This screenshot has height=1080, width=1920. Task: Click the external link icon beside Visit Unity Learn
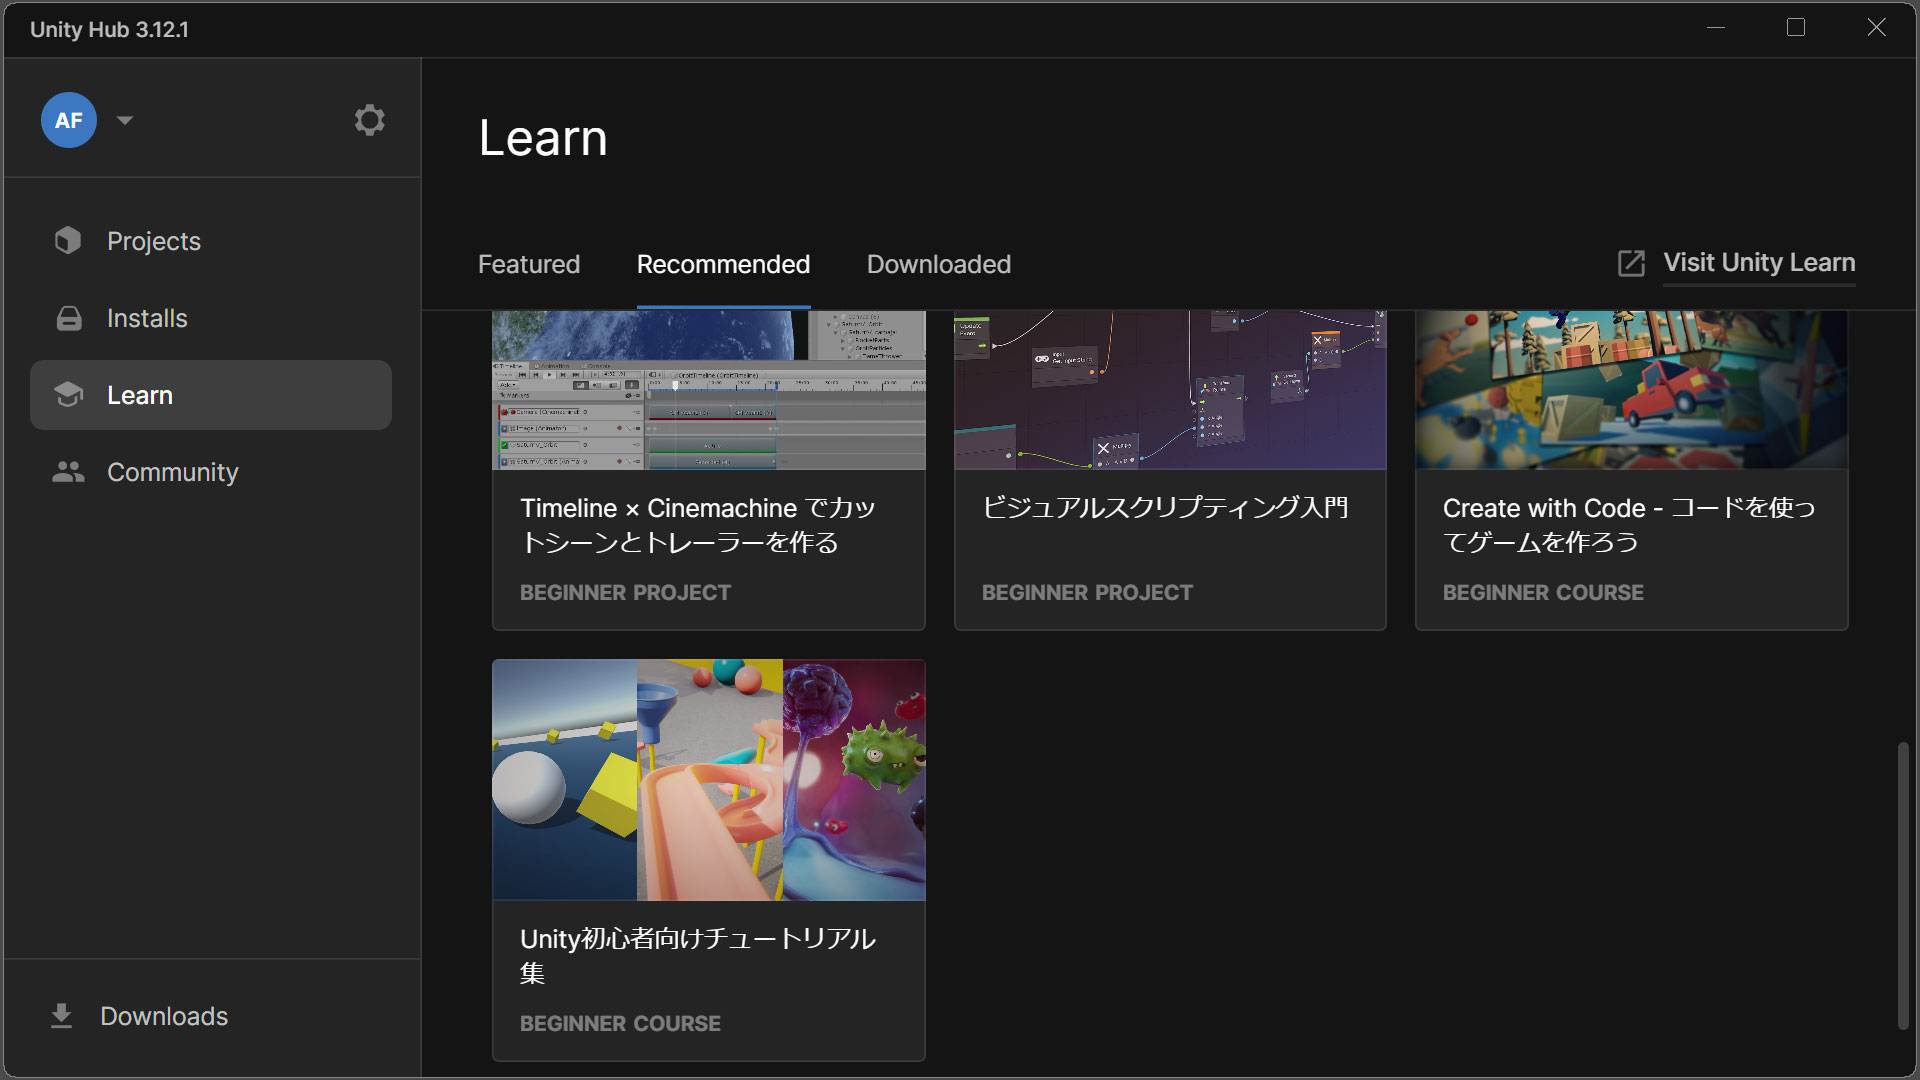(1631, 263)
